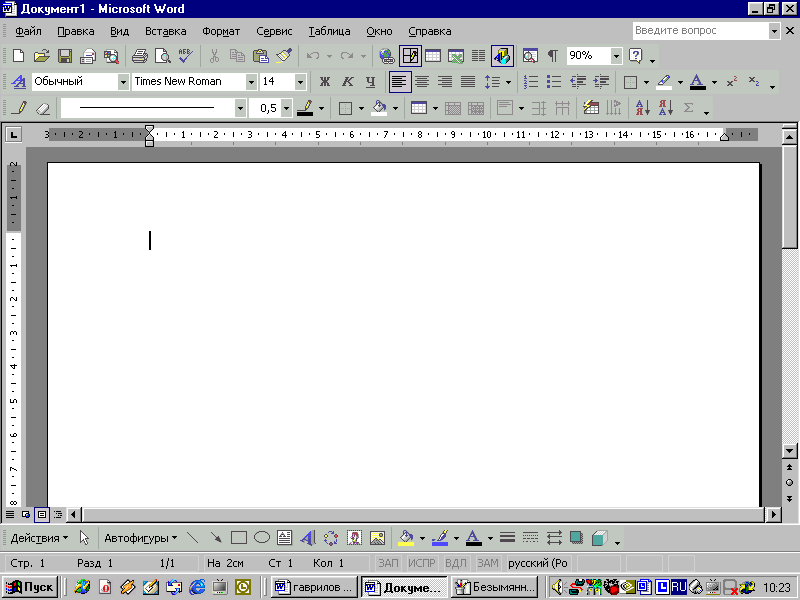Select the Oval drawing tool
The image size is (800, 600).
pyautogui.click(x=262, y=538)
